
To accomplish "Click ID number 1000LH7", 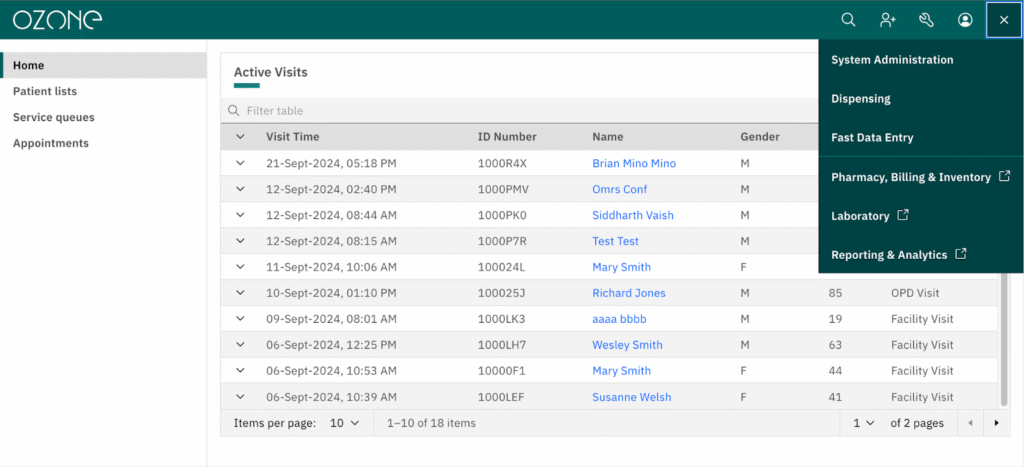I will click(x=501, y=345).
